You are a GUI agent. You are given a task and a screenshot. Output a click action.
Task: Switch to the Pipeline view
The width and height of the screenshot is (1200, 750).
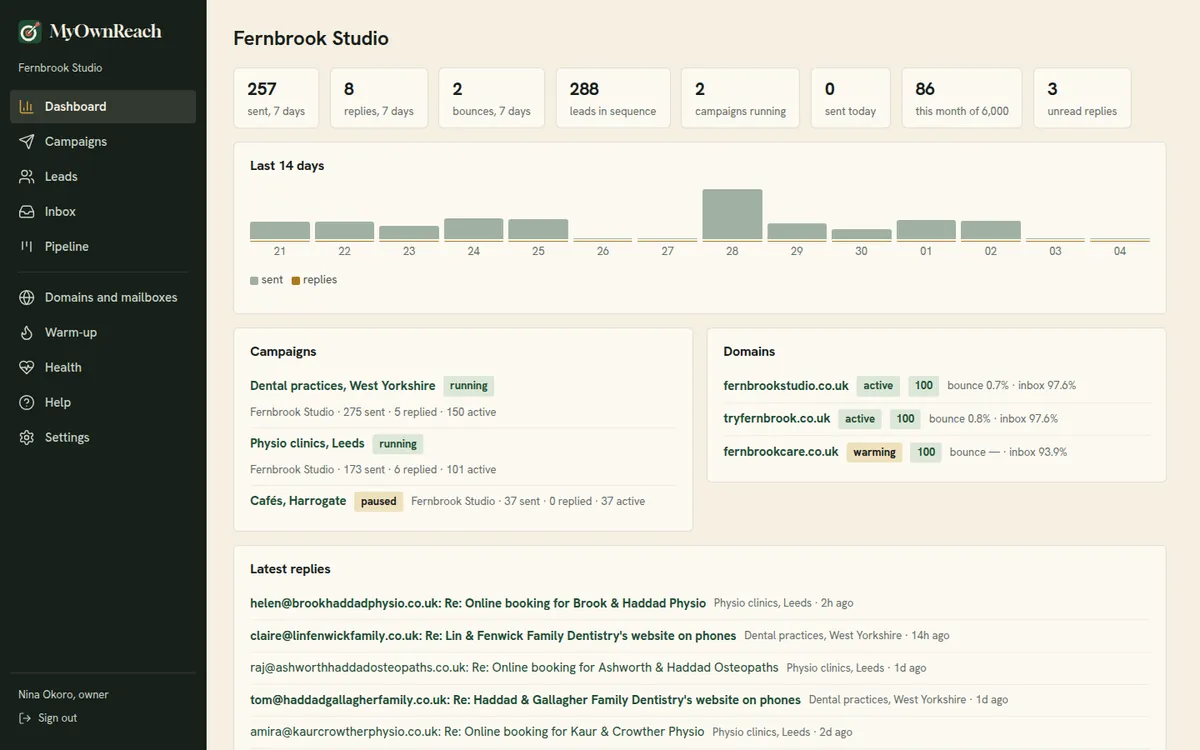tap(103, 246)
